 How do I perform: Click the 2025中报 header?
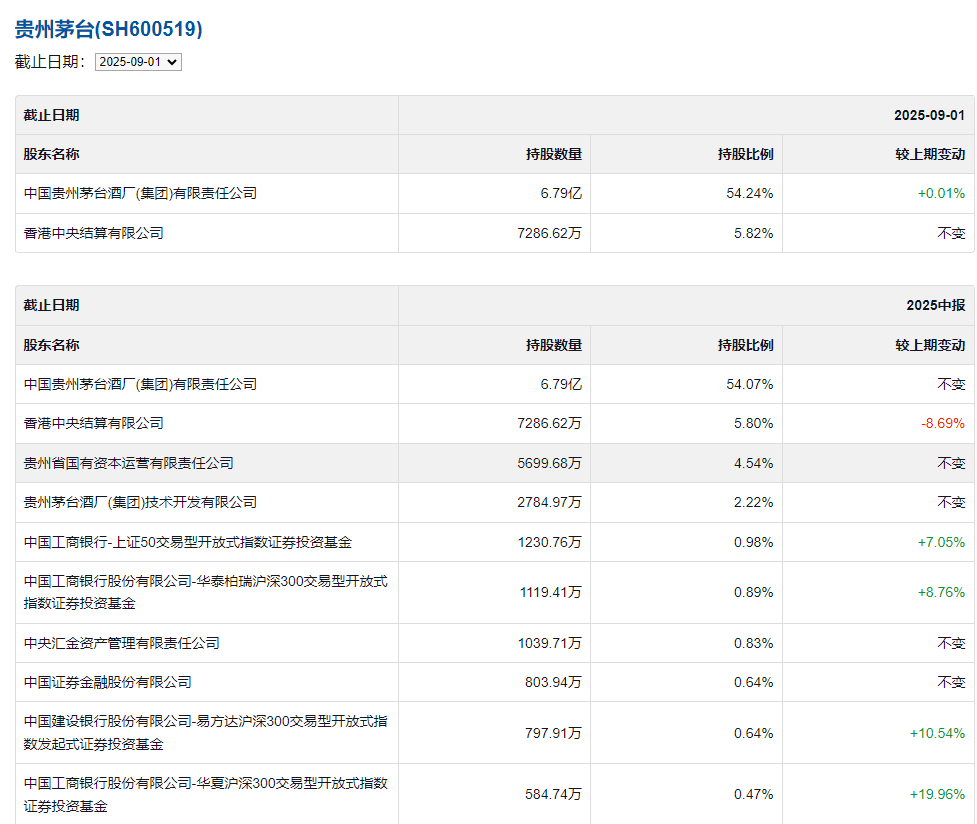[x=935, y=305]
